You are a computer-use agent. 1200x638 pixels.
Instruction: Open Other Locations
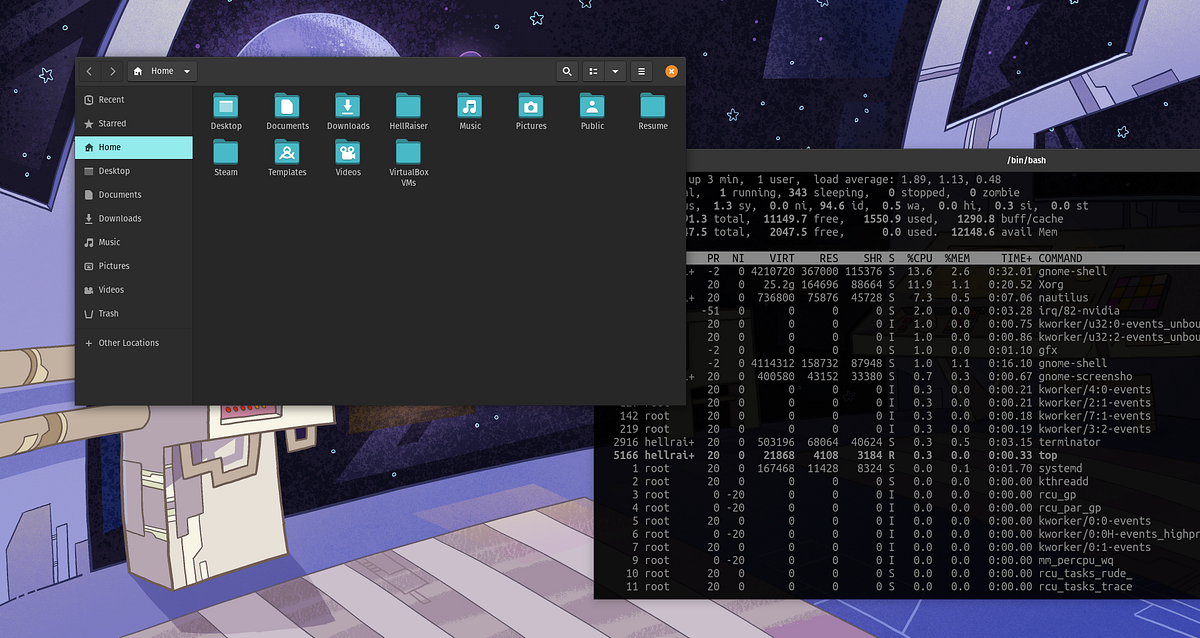125,342
